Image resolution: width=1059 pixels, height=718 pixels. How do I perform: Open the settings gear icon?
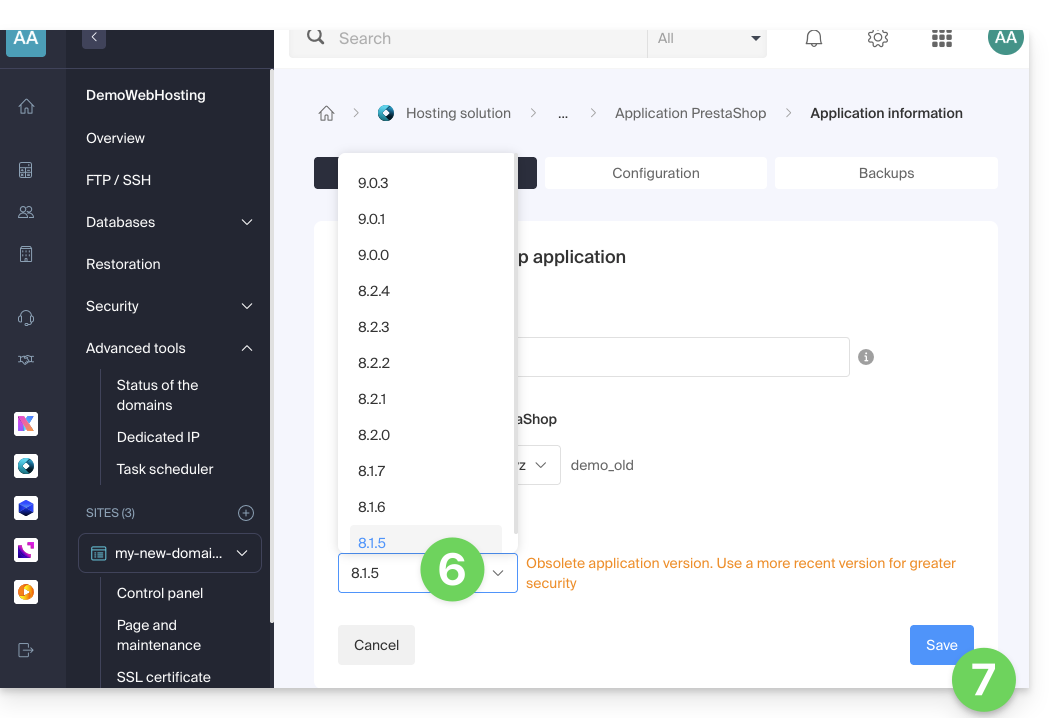878,39
